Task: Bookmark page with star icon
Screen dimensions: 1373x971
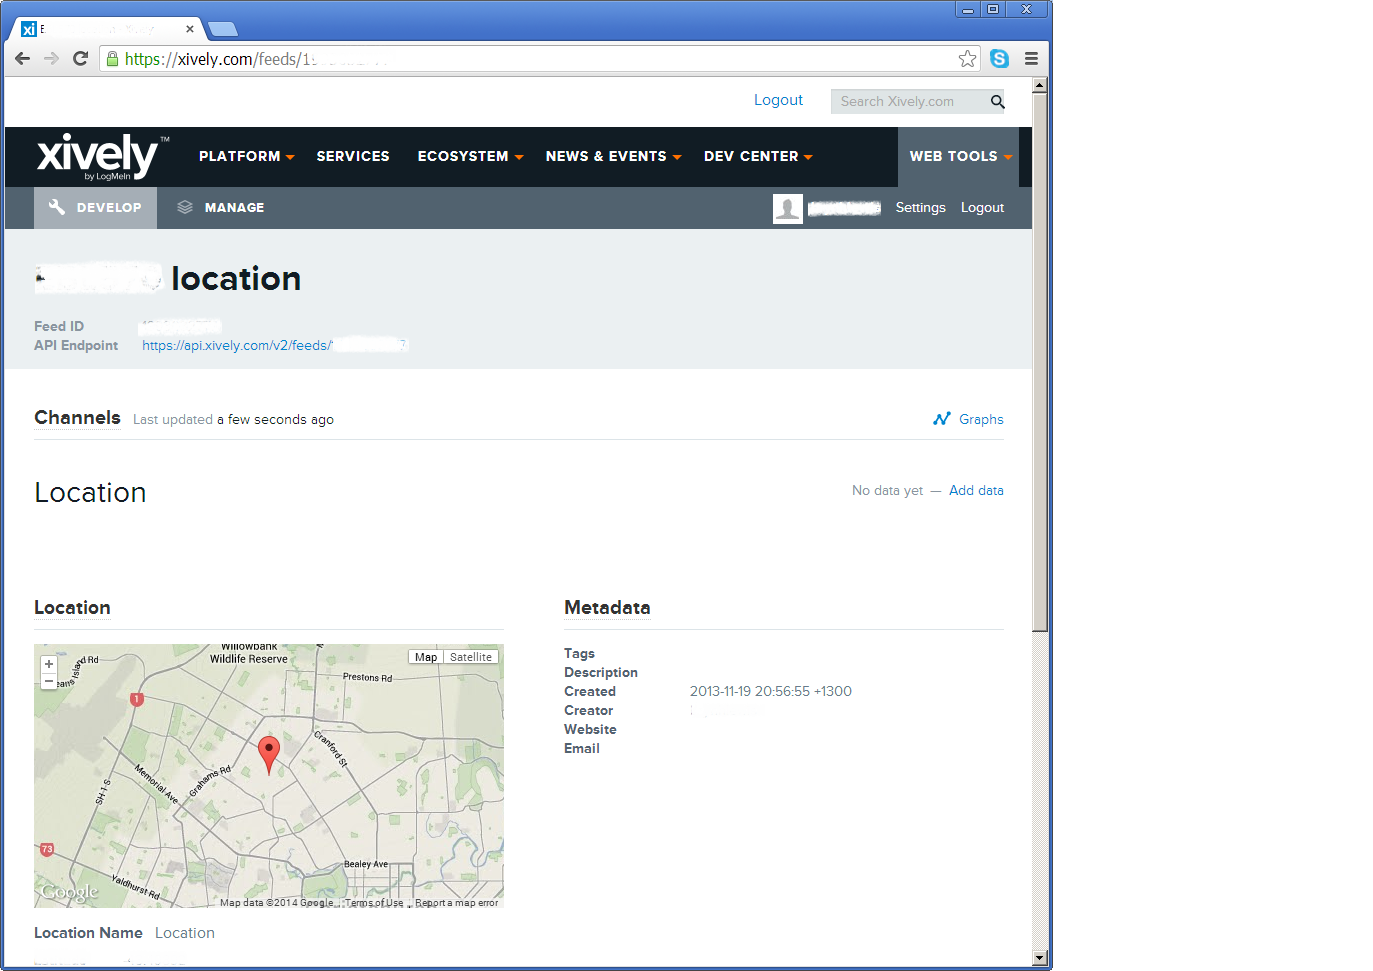Action: click(967, 59)
